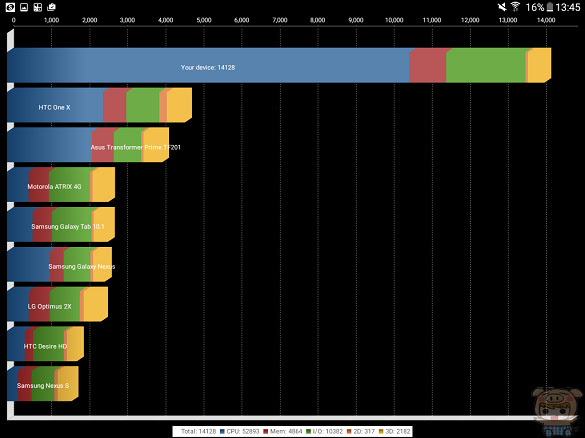585x438 pixels.
Task: Select the HTC One X bar
Action: coord(99,105)
